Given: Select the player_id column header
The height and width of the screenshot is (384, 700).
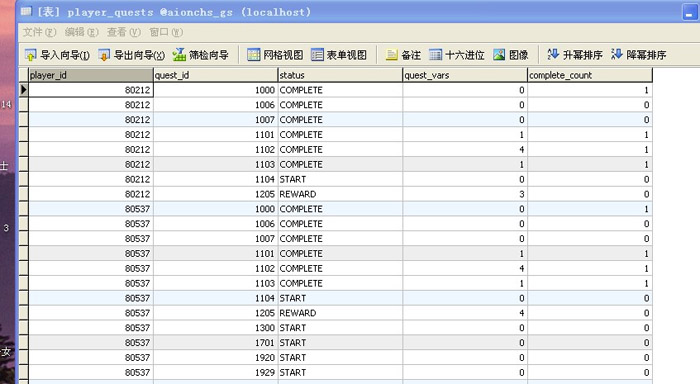Looking at the screenshot, I should click(91, 75).
